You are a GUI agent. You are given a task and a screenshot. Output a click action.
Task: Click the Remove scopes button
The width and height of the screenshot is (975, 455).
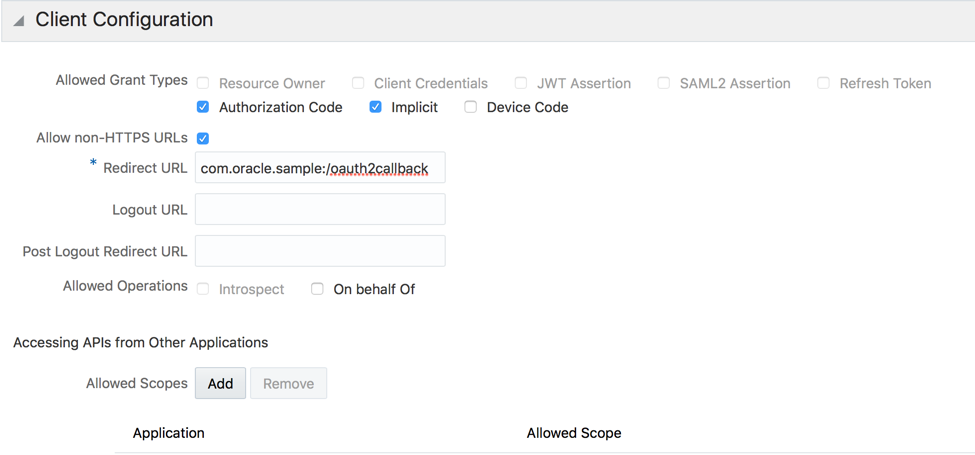point(288,384)
